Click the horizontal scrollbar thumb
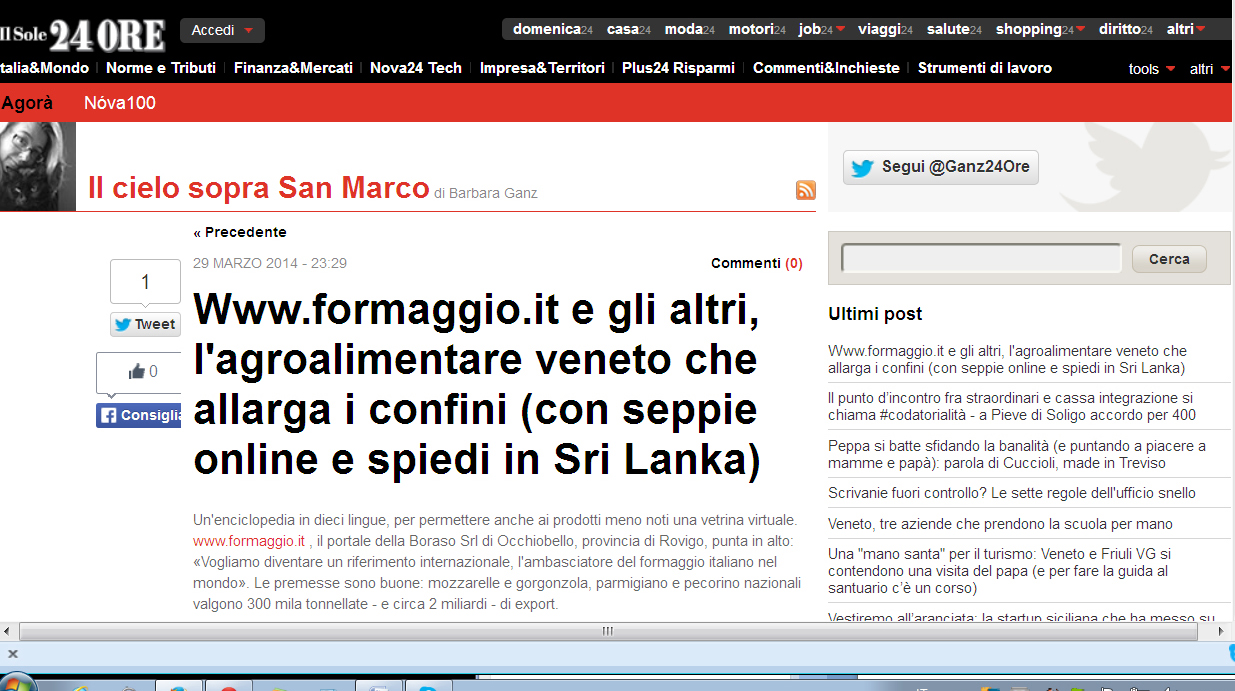Viewport: 1235px width, 691px height. pyautogui.click(x=607, y=632)
